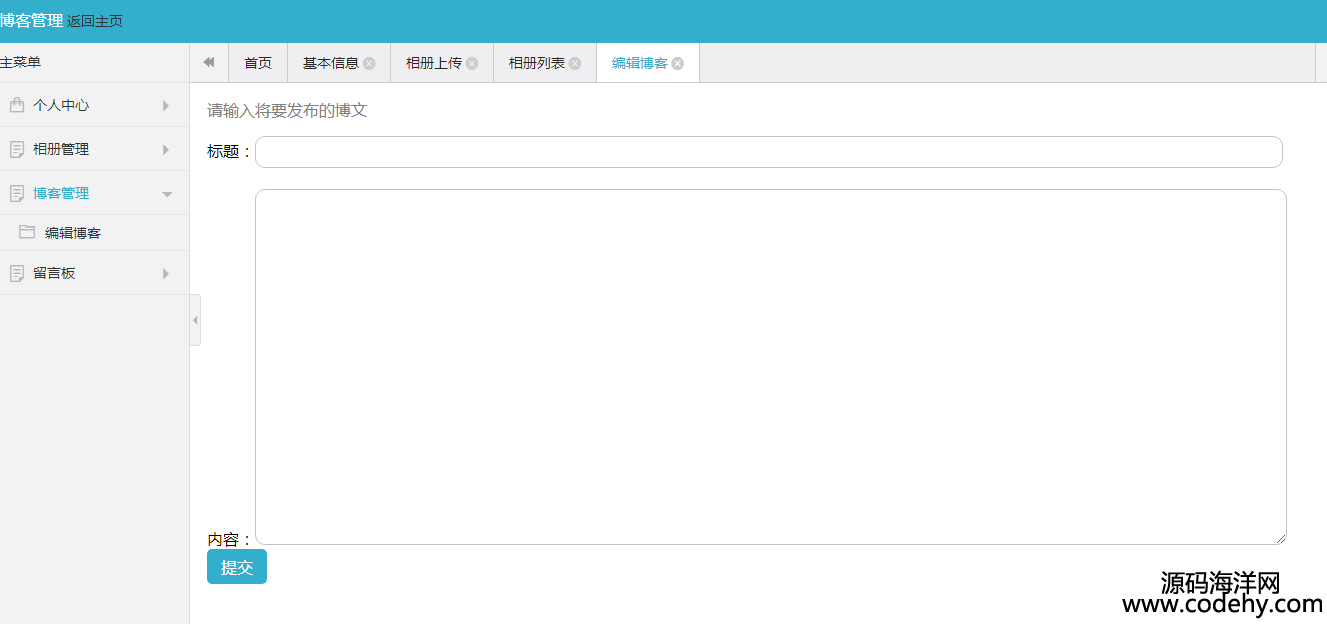
Task: Click the double-arrow tab scroll left icon
Action: (x=209, y=62)
